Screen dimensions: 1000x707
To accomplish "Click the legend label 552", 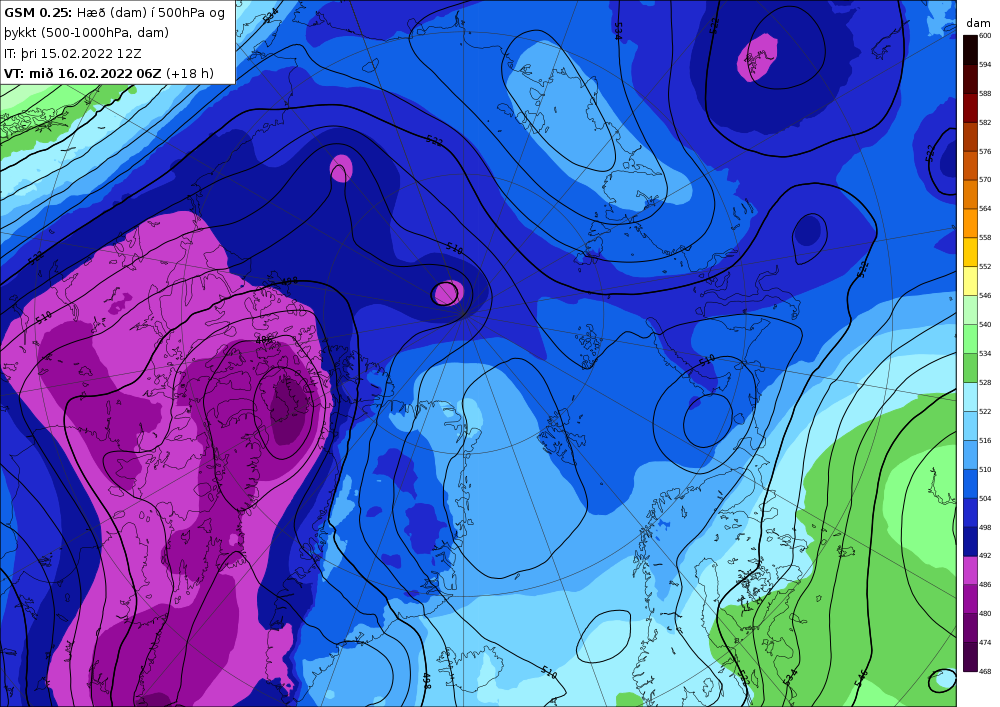I will click(985, 266).
